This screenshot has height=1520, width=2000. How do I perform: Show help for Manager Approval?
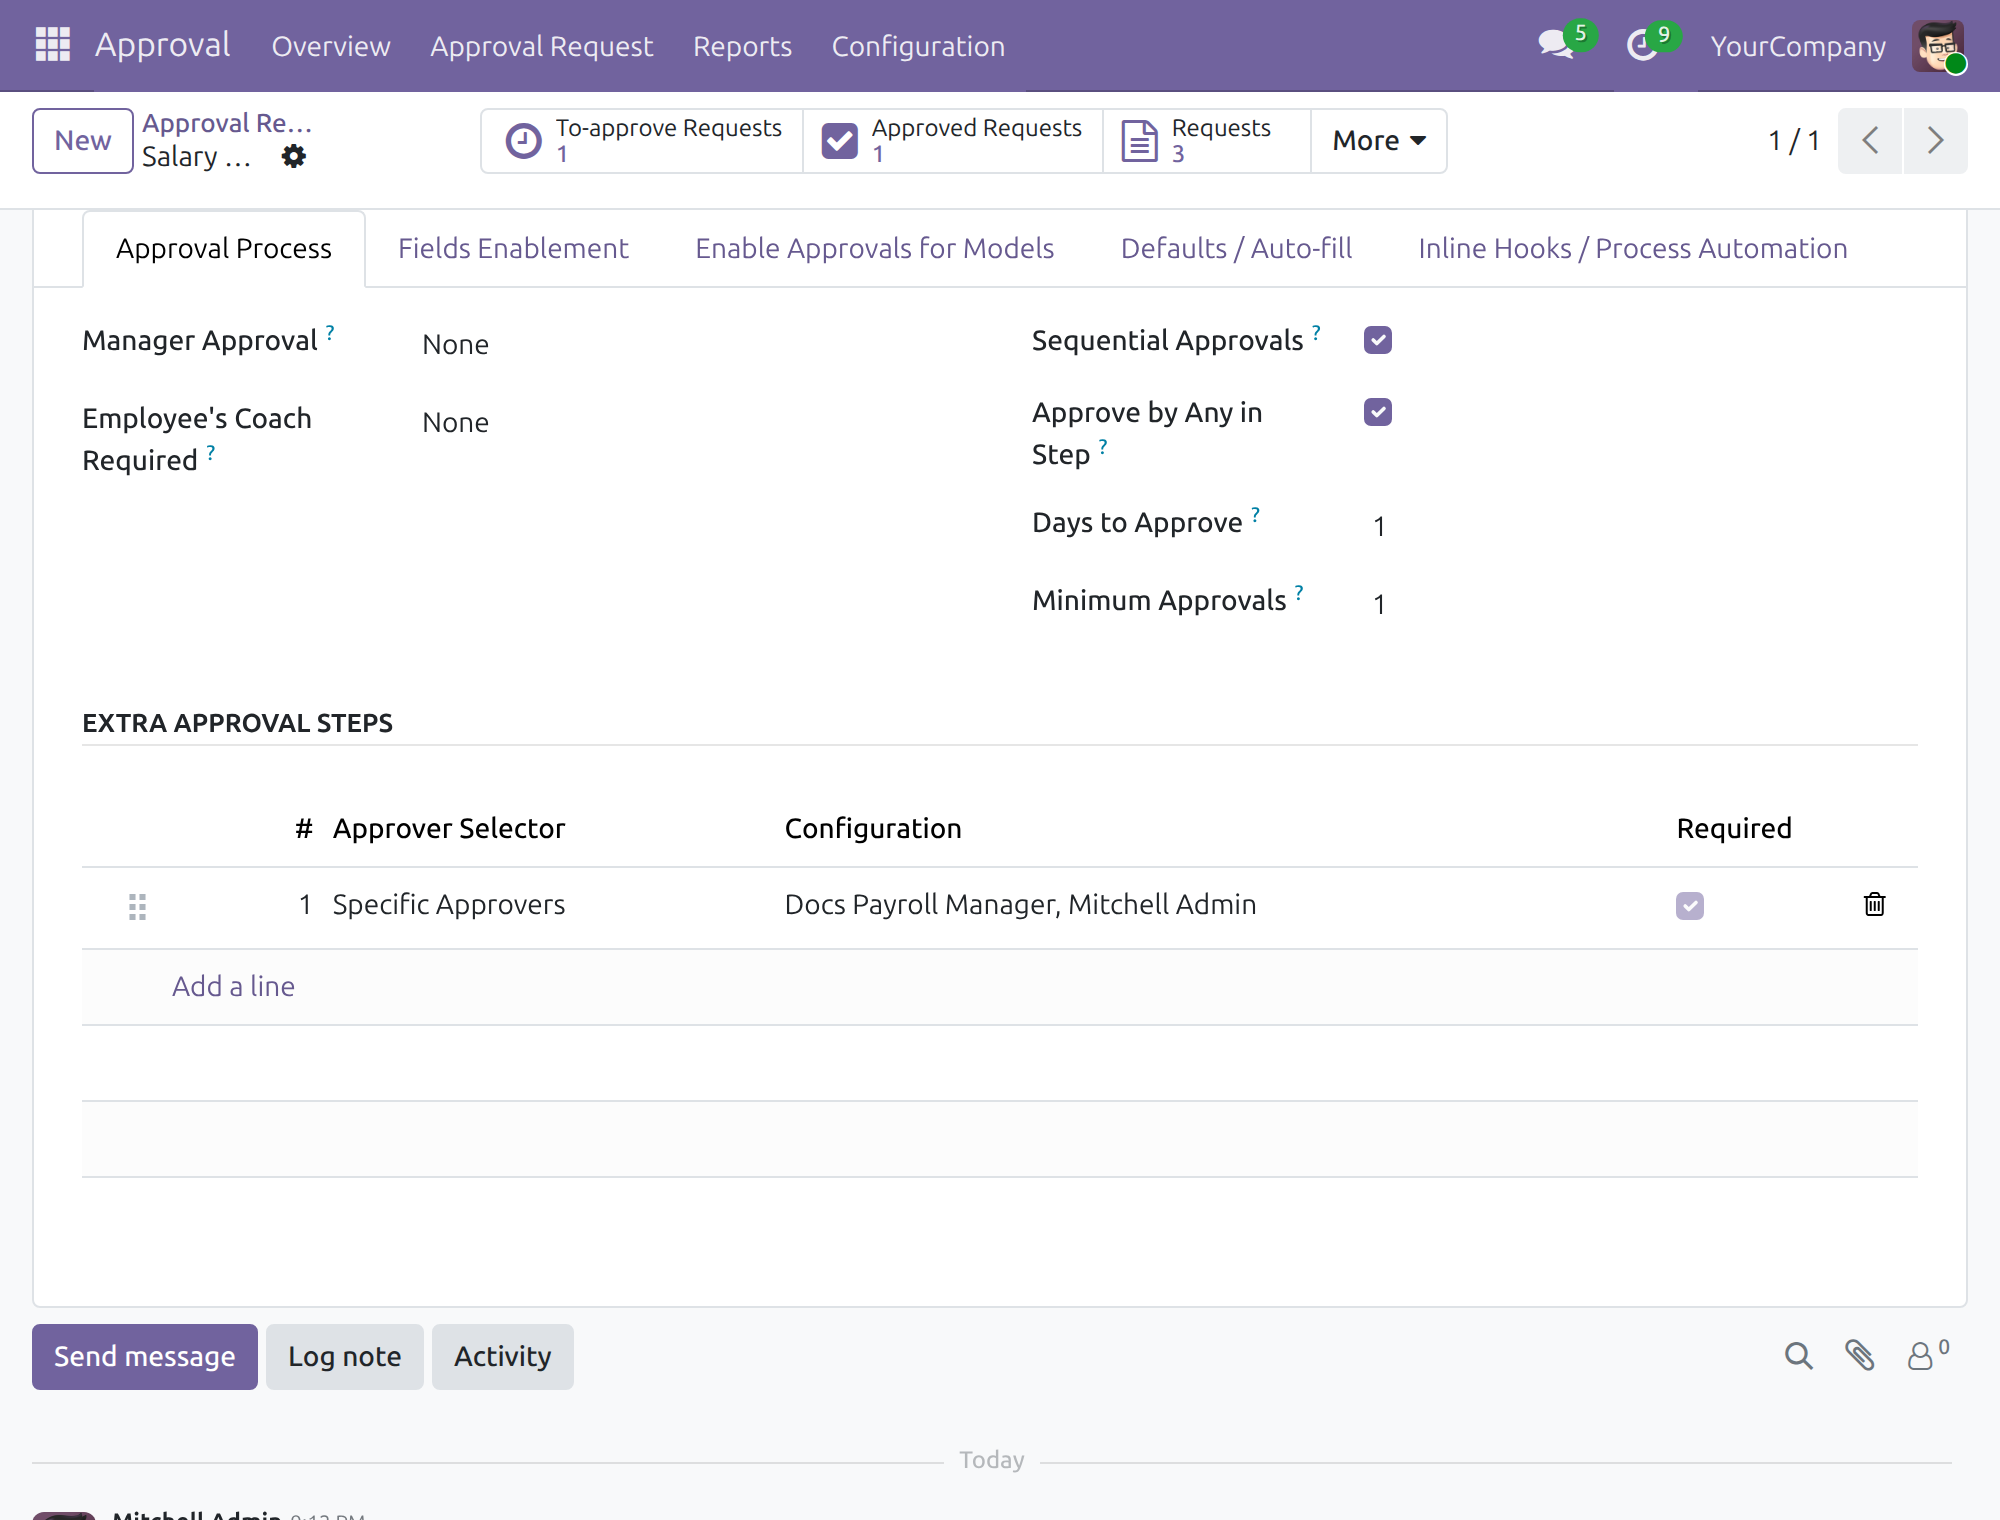[330, 332]
